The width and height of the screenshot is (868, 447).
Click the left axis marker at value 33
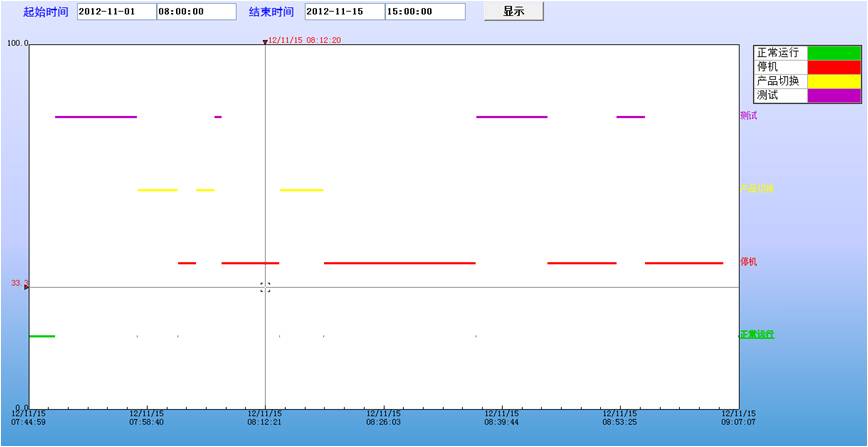pyautogui.click(x=26, y=287)
